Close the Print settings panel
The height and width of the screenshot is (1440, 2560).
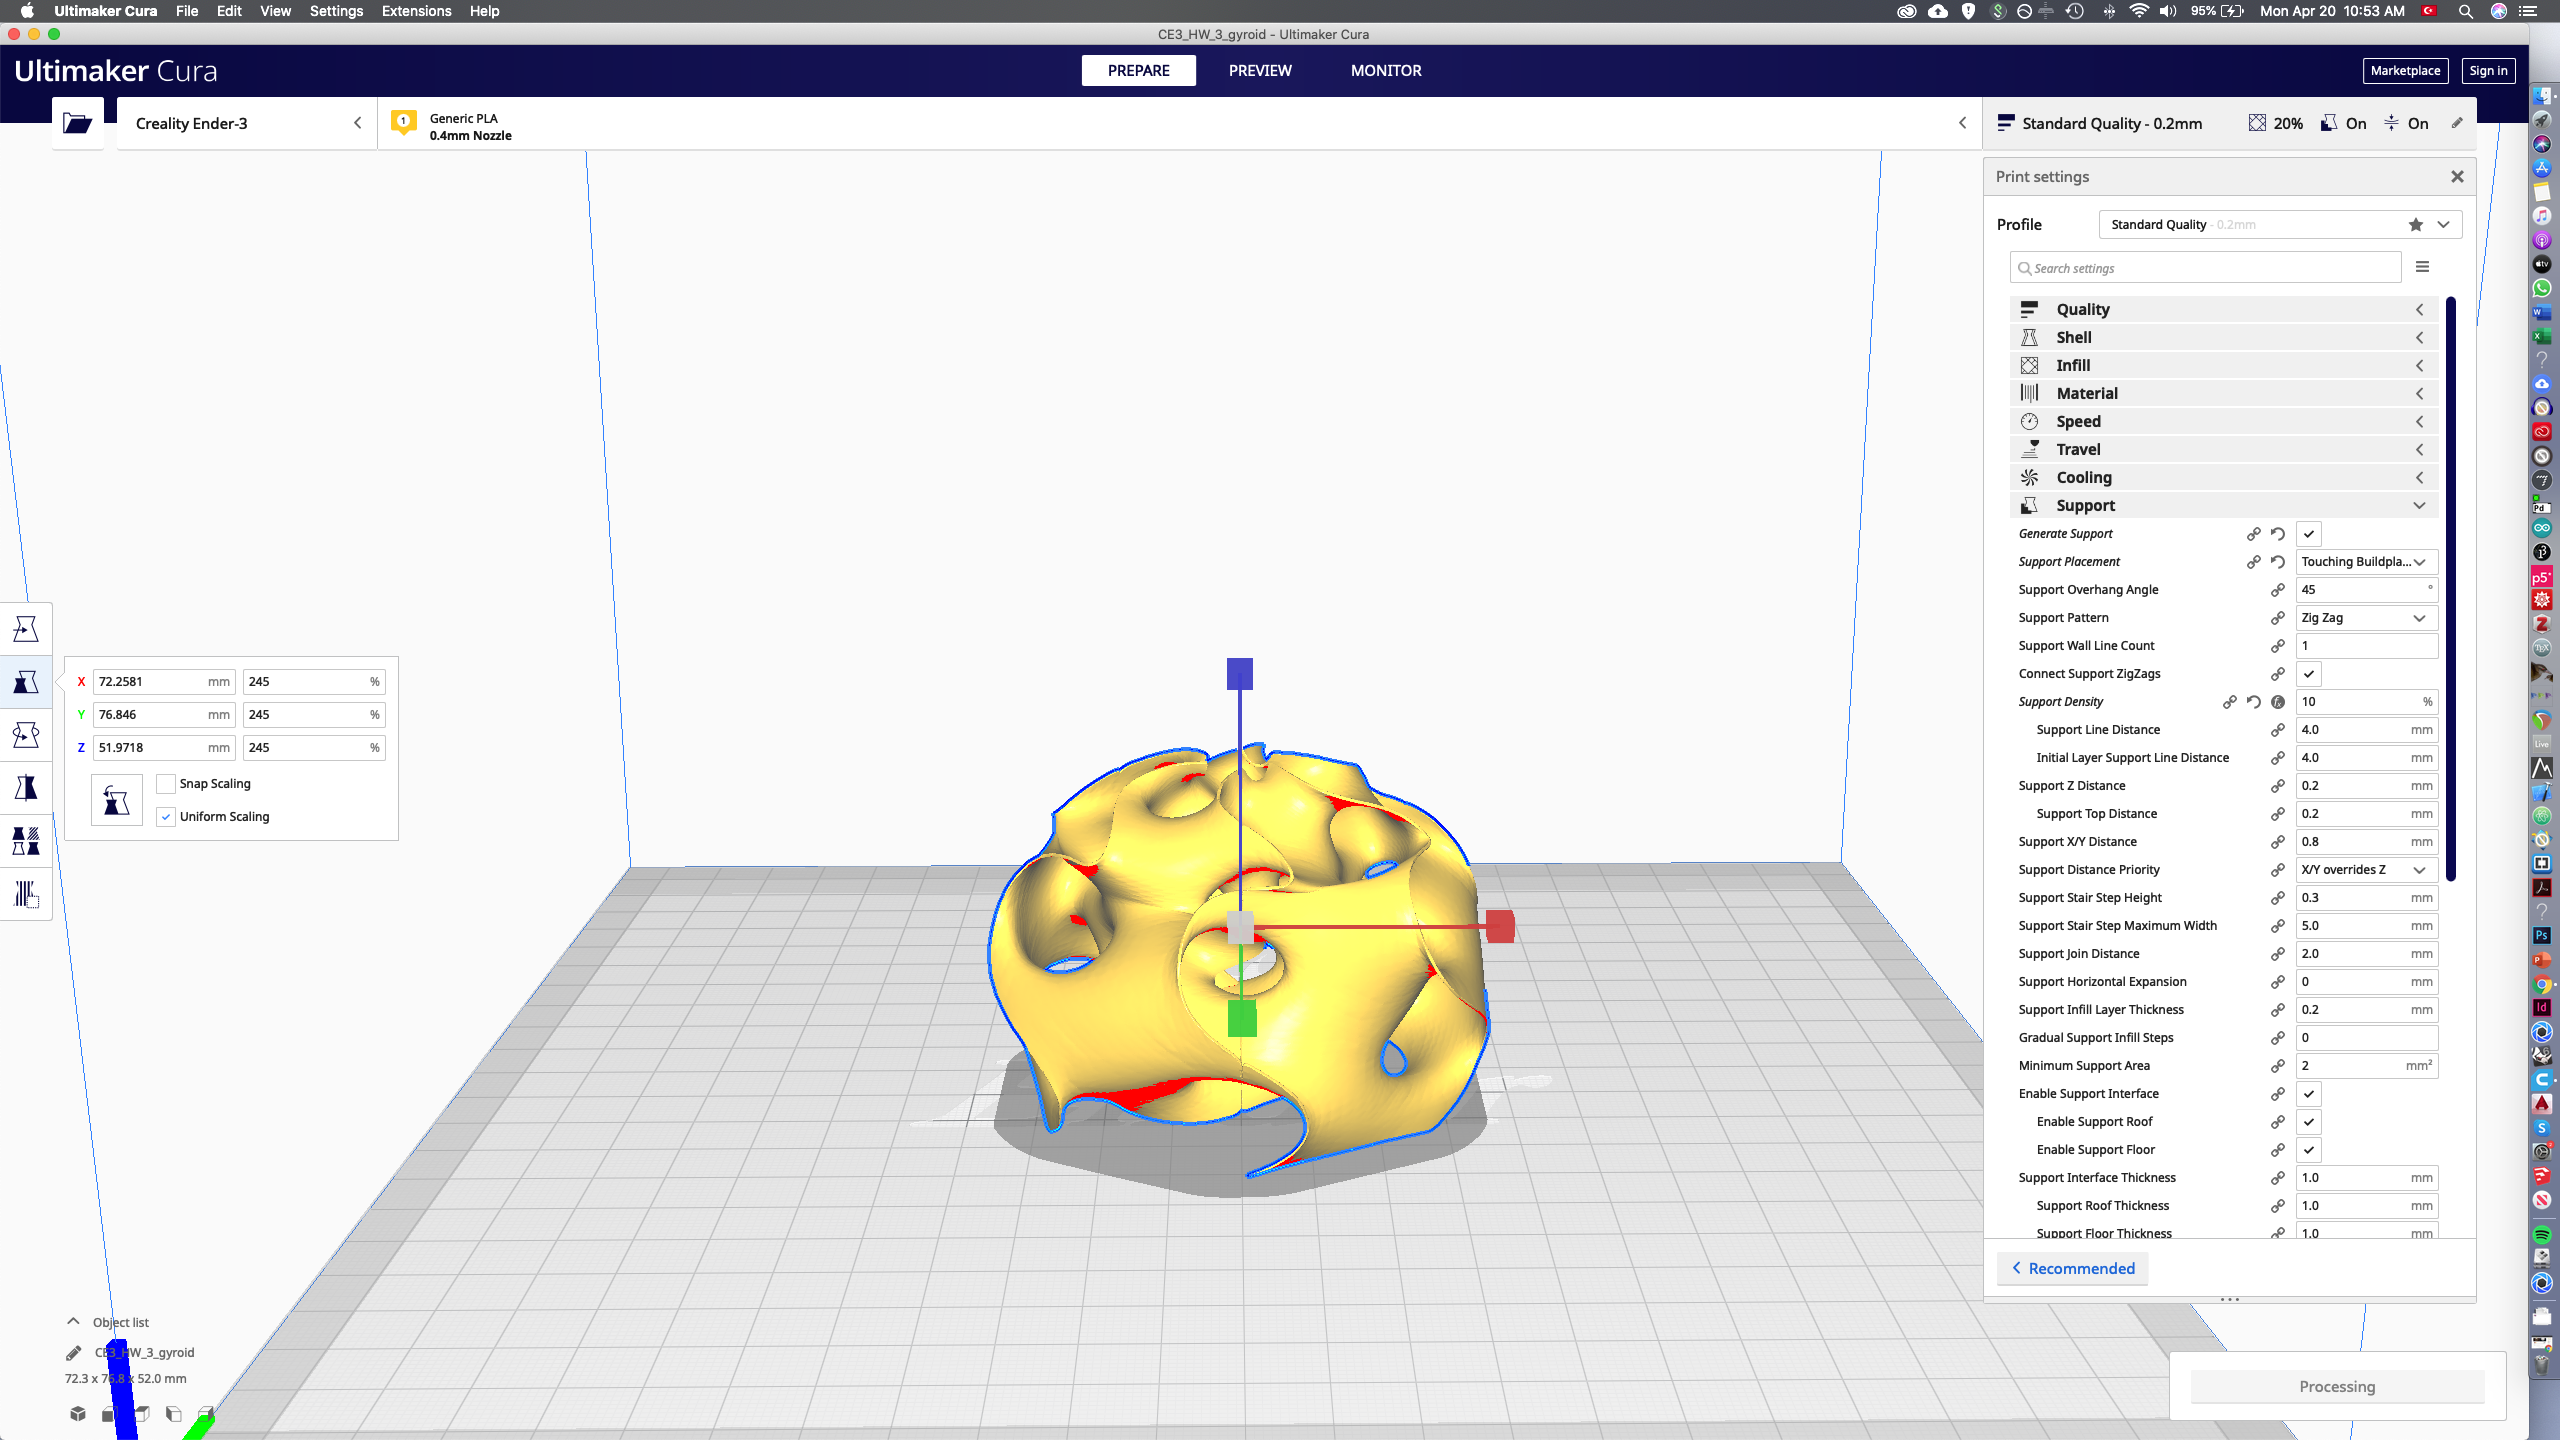pyautogui.click(x=2457, y=177)
